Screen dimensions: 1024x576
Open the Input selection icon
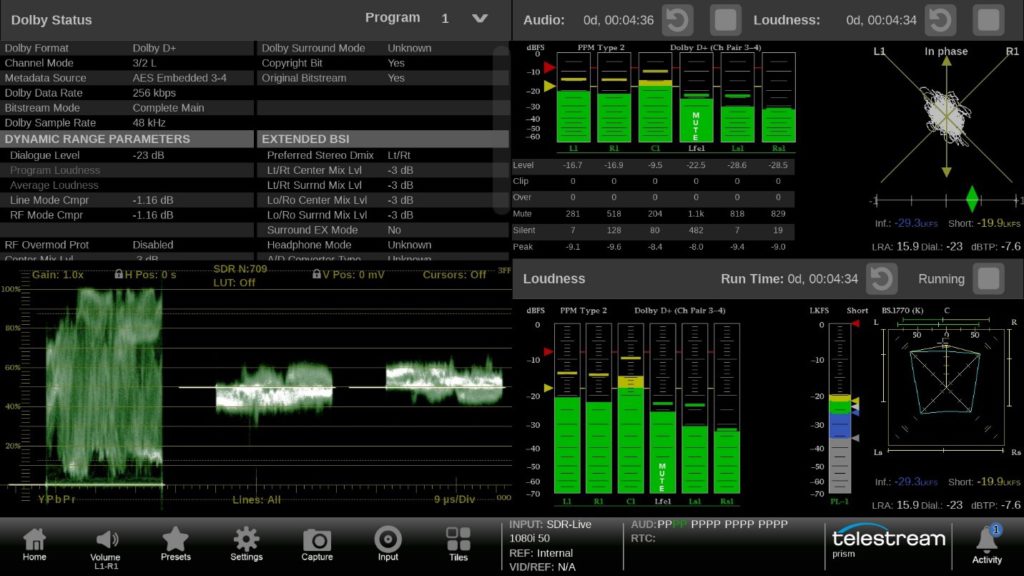coord(388,543)
